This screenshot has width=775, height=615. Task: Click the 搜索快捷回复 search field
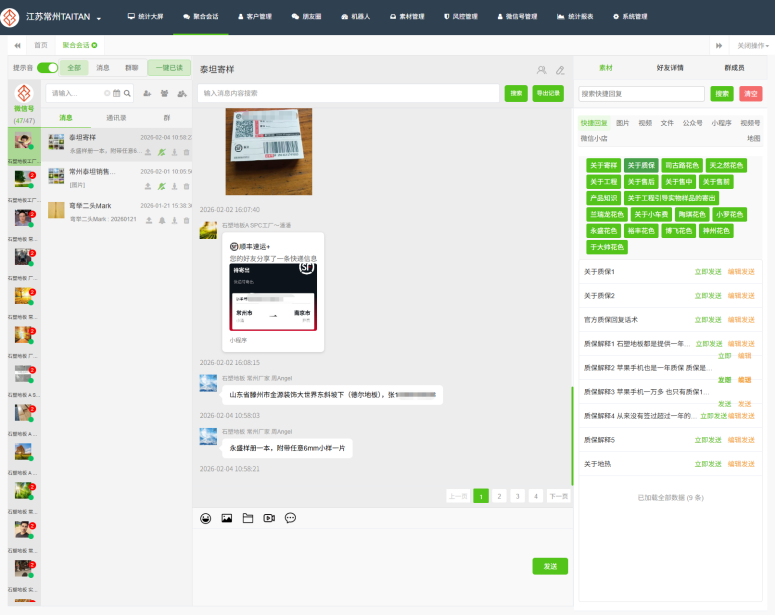[641, 93]
